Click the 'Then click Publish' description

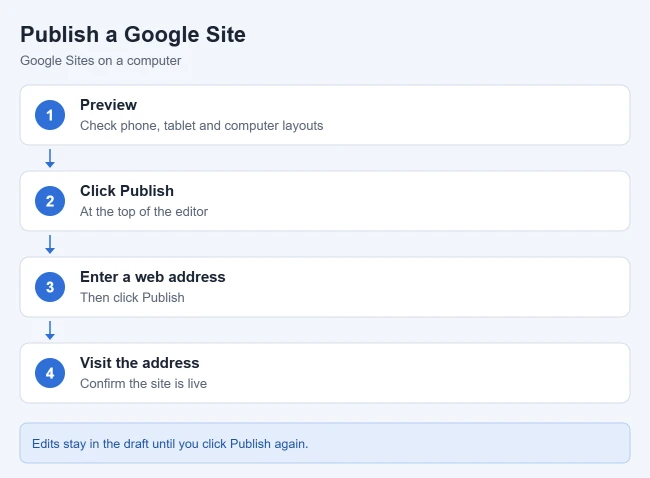point(132,297)
